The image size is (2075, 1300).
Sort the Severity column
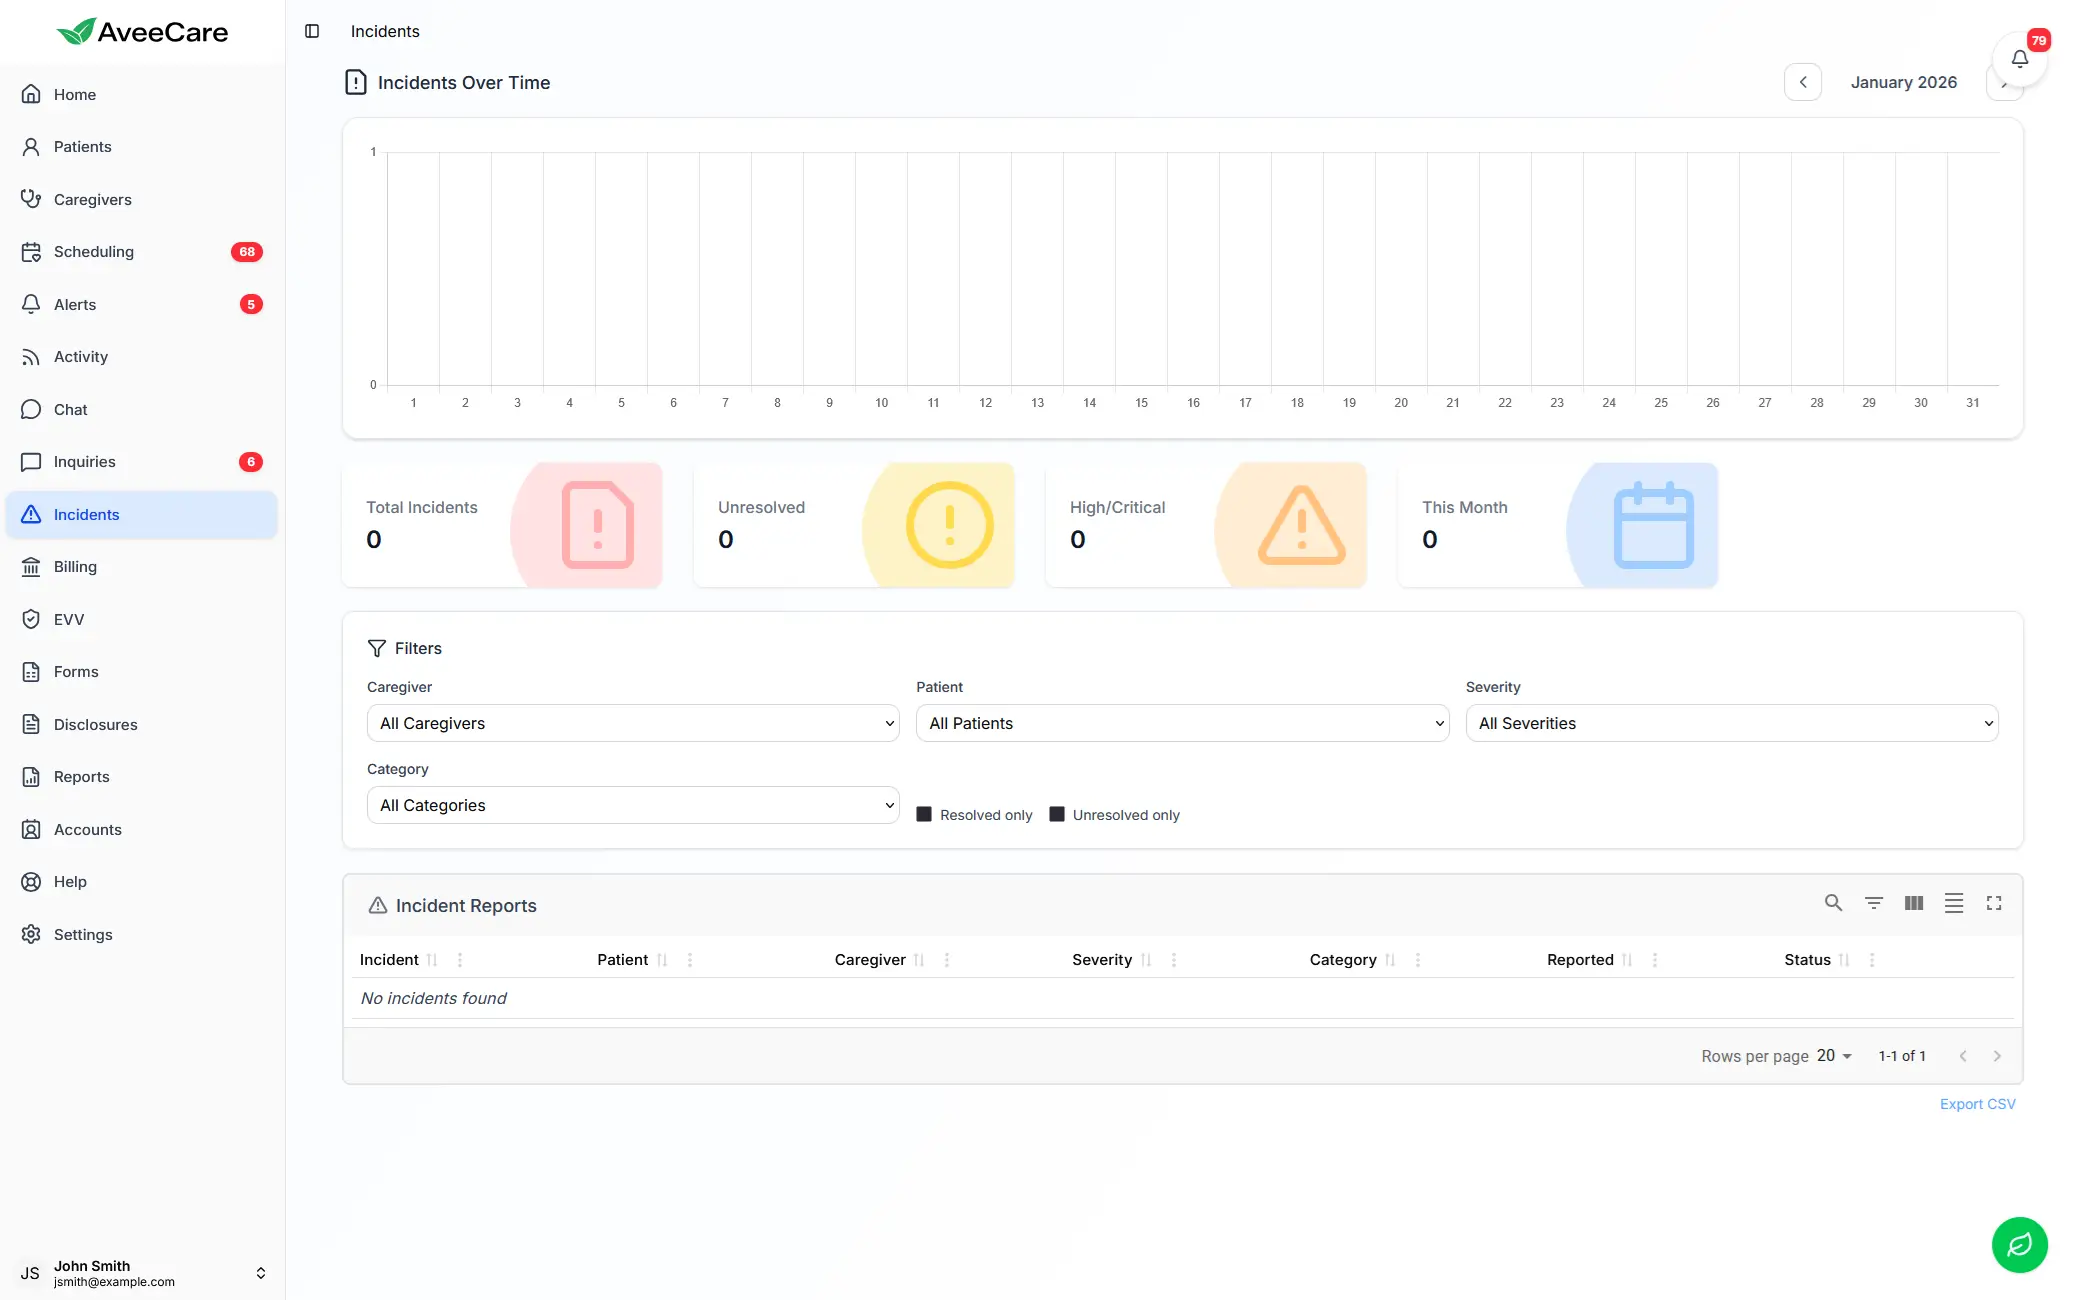[x=1146, y=959]
